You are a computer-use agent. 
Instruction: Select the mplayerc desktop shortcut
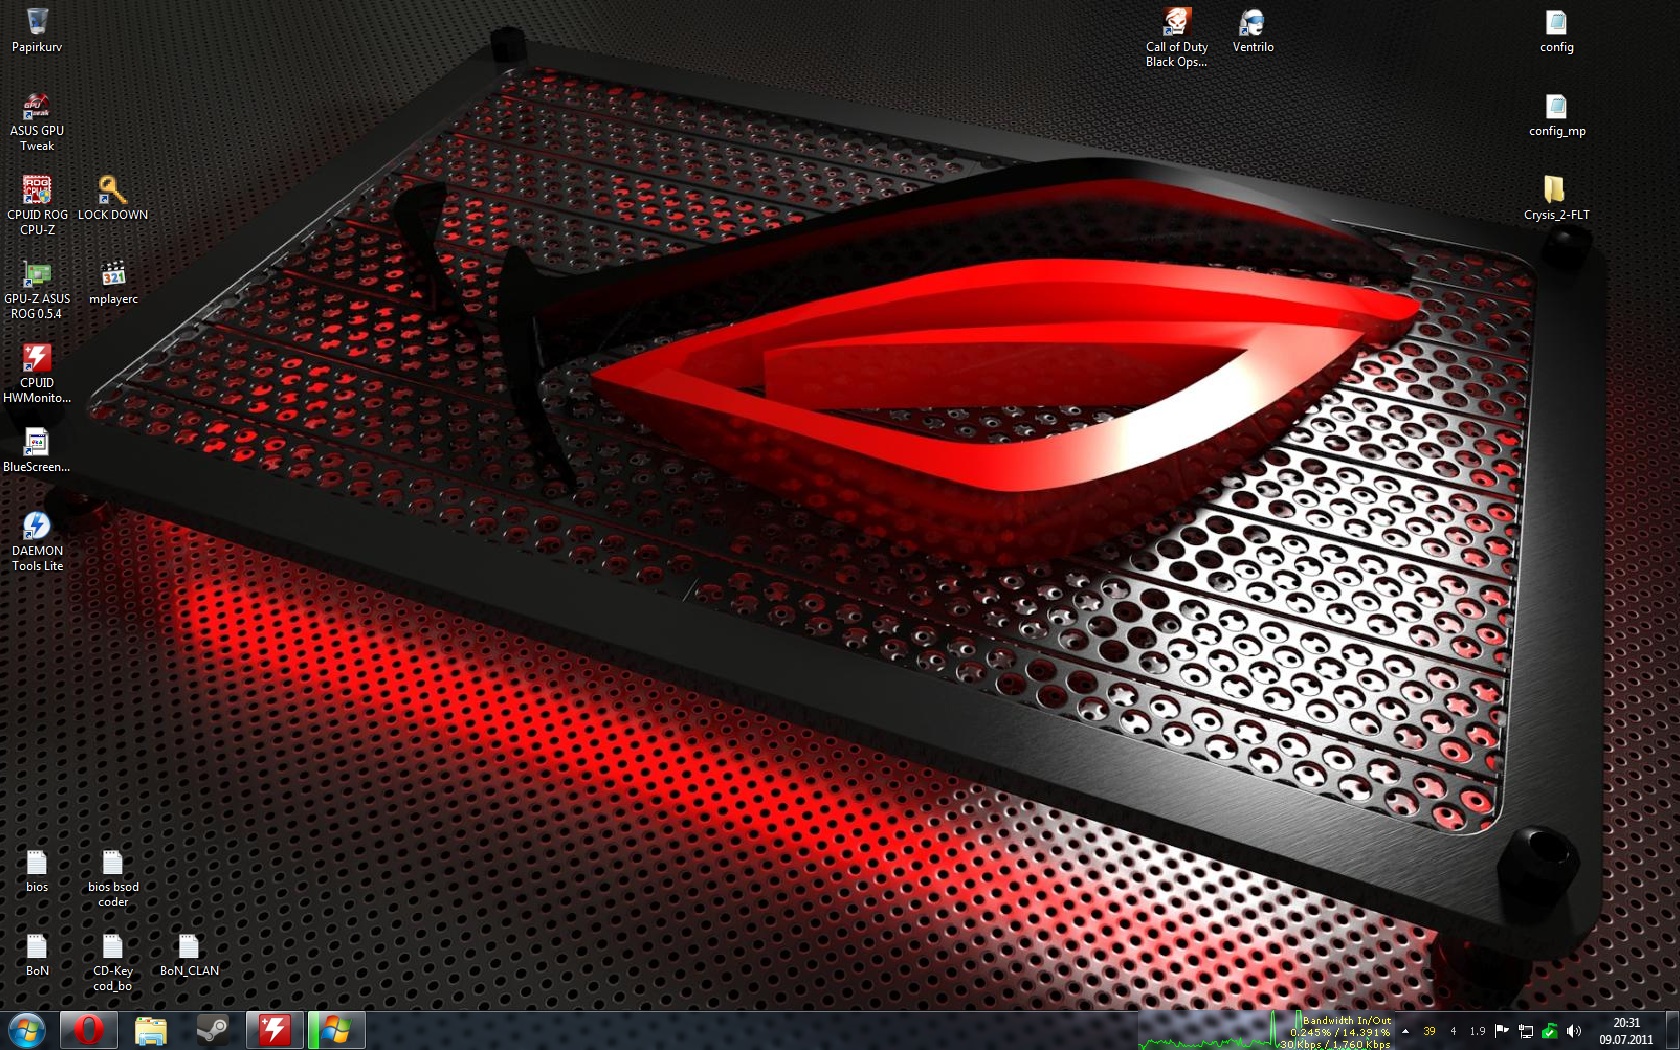coord(113,282)
